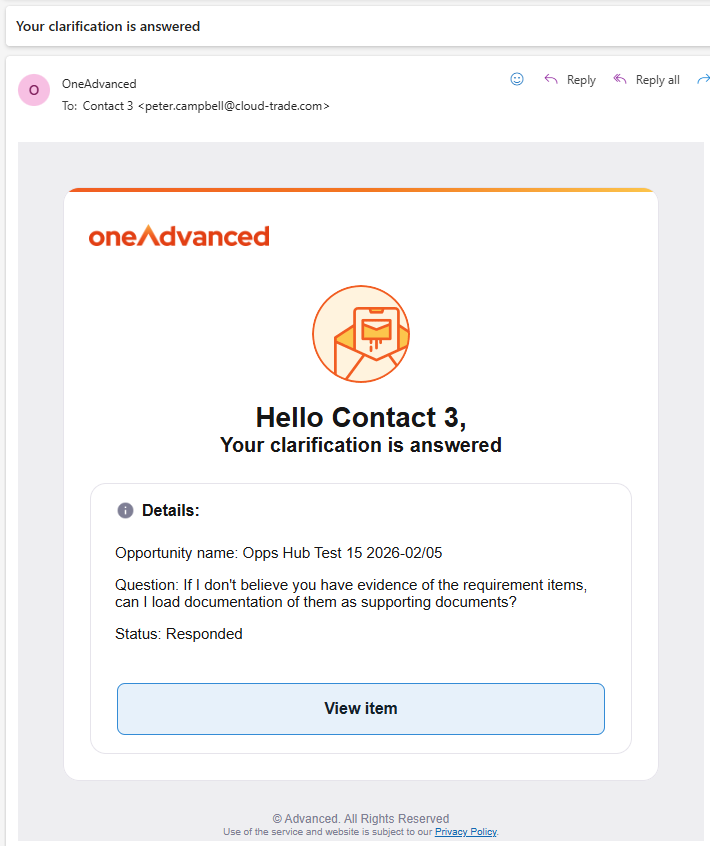Open the Privacy Policy link
Image resolution: width=710 pixels, height=846 pixels.
[x=465, y=832]
